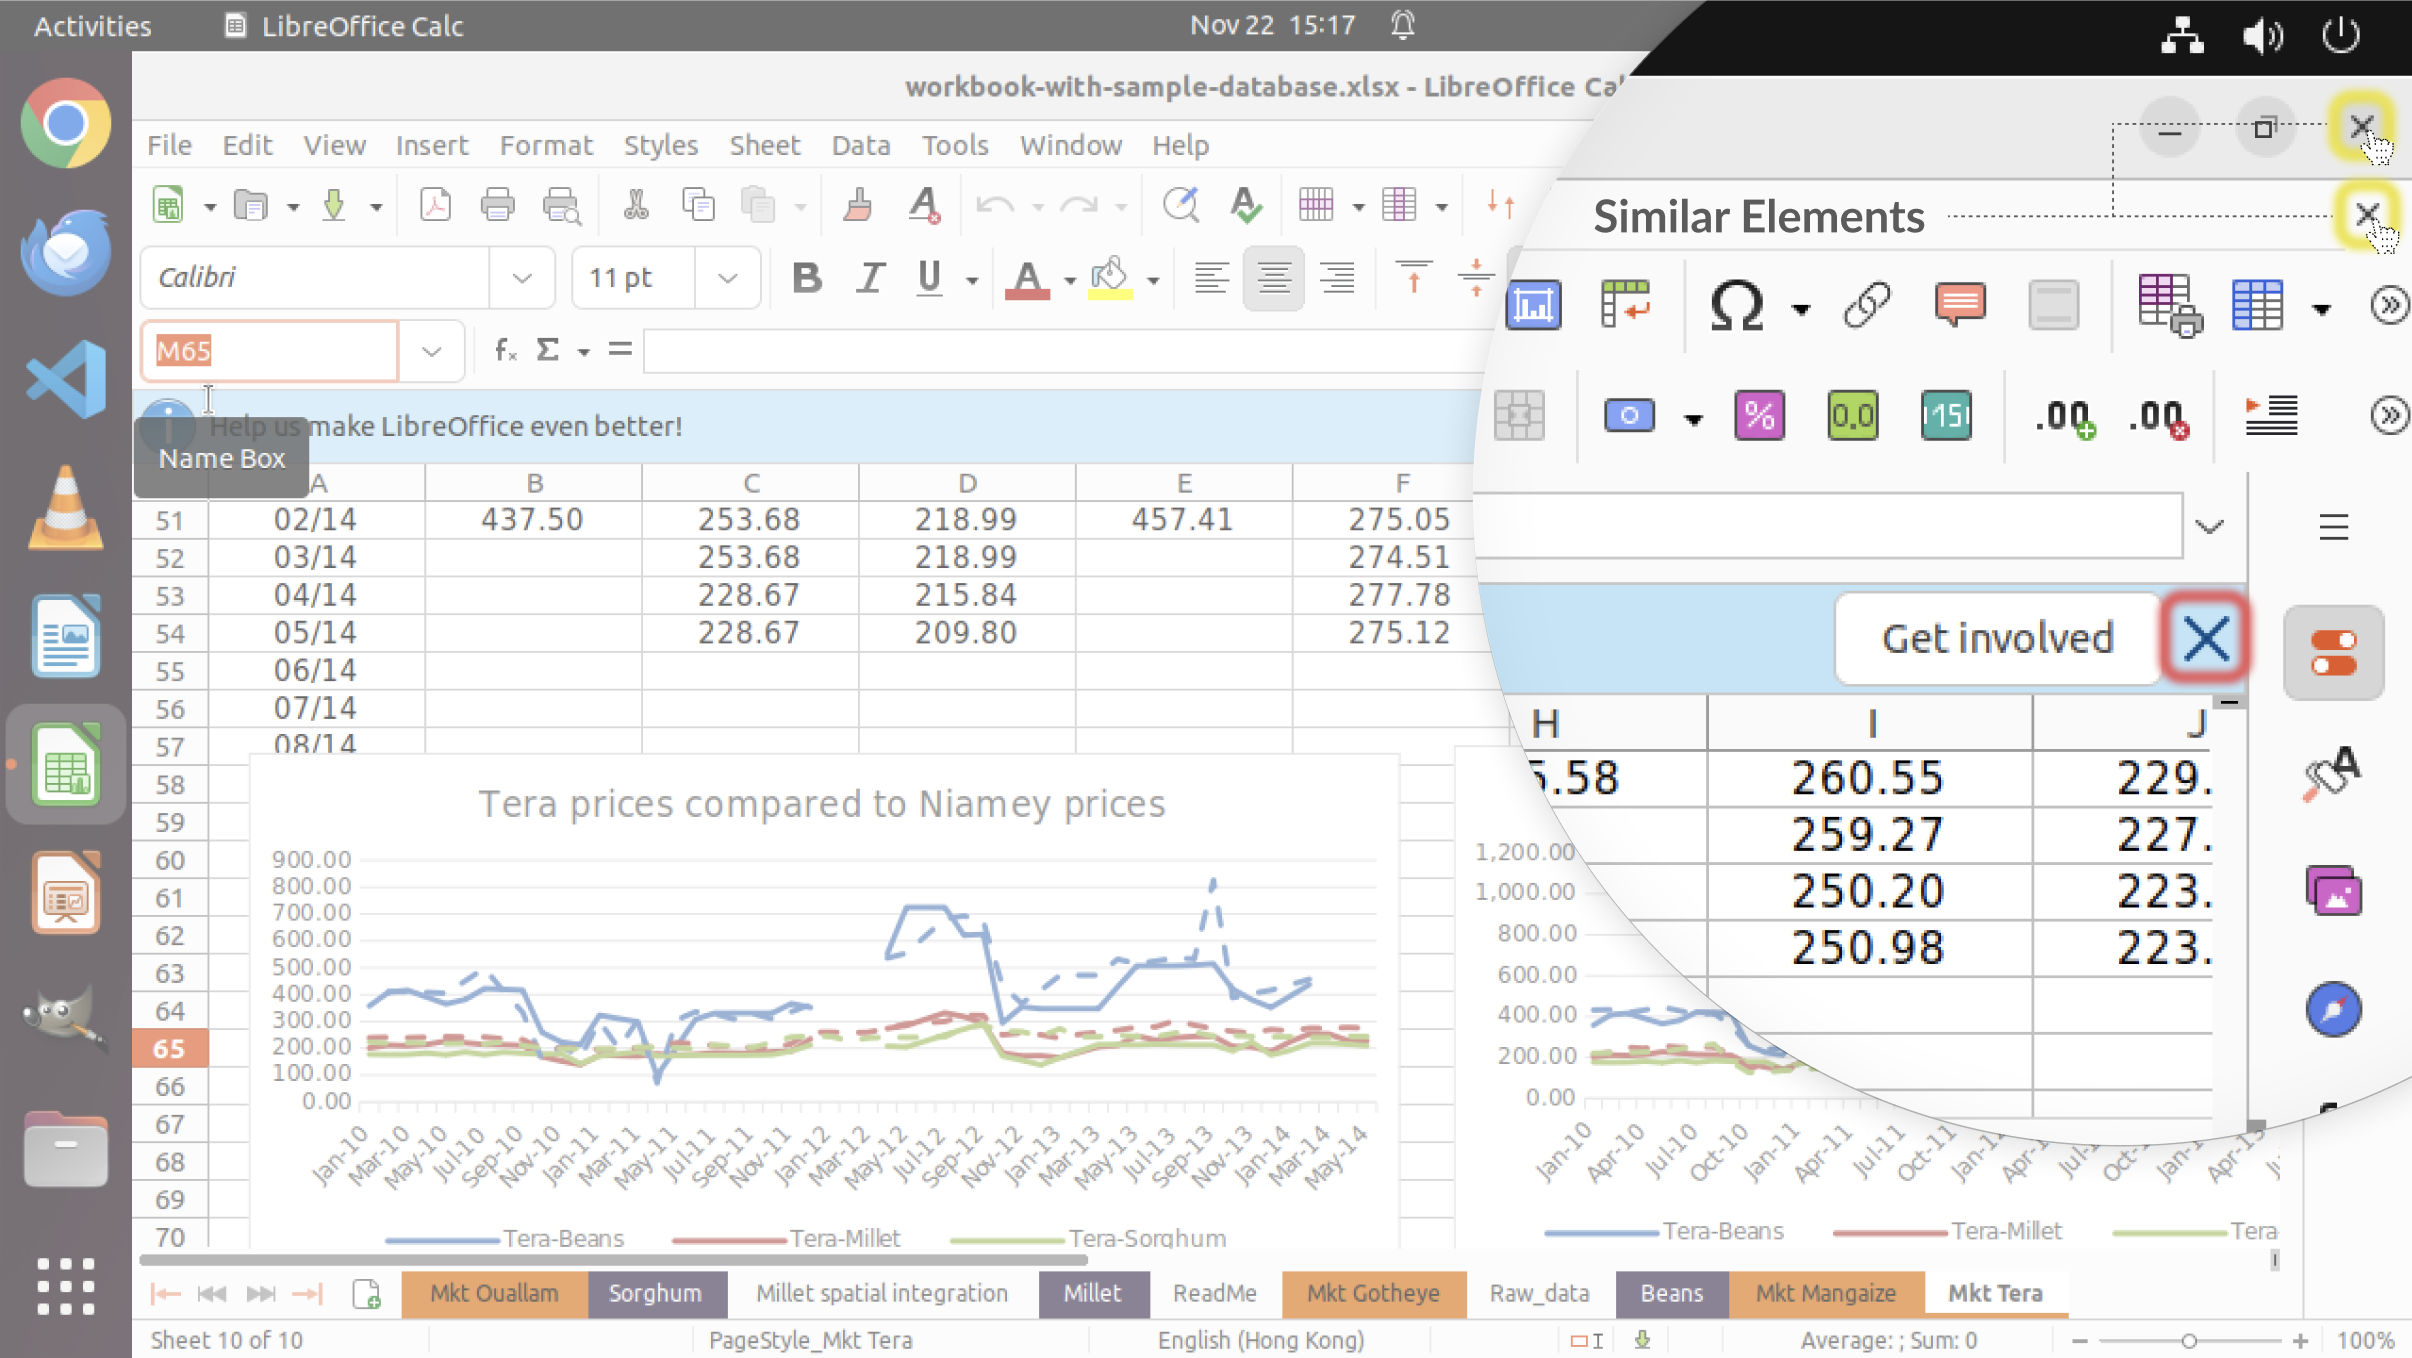Toggle Underline formatting

929,277
